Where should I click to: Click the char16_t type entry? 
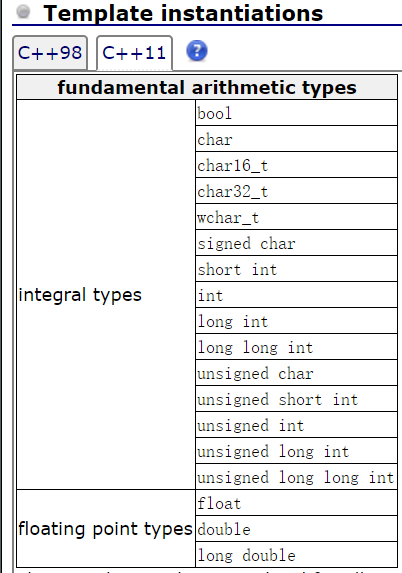(x=233, y=166)
